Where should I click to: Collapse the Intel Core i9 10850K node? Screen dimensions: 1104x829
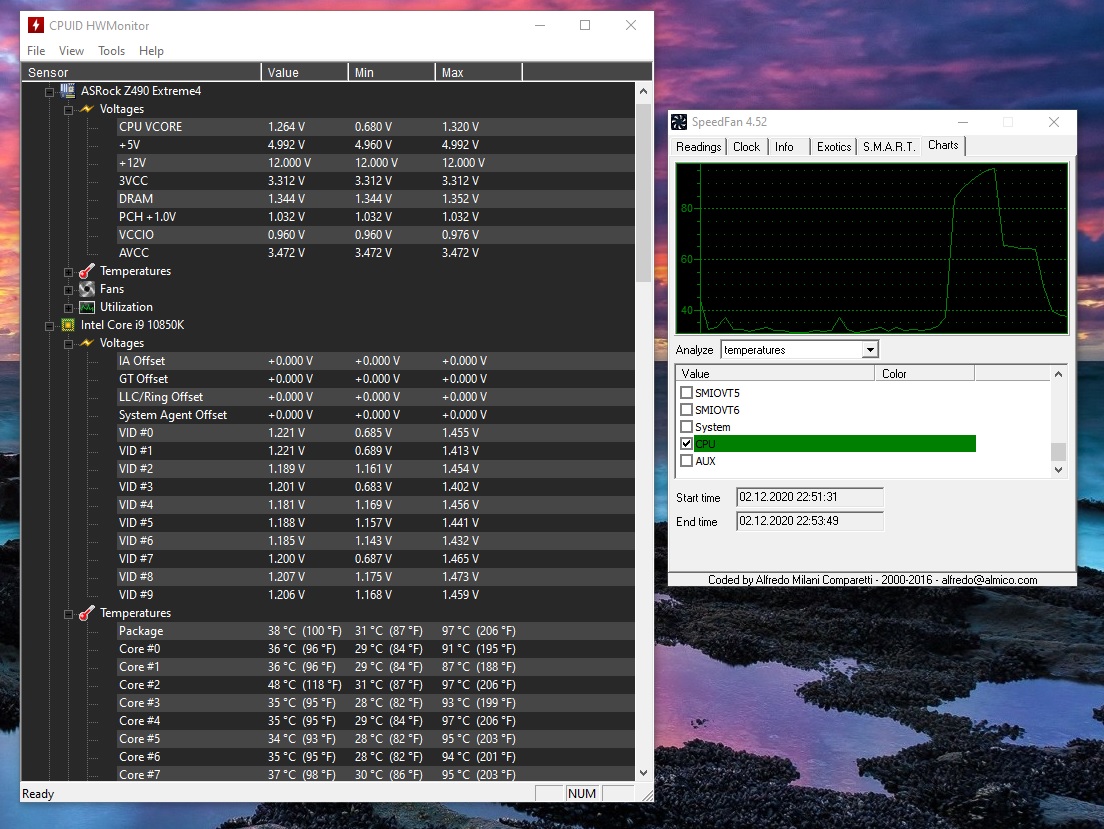click(x=49, y=326)
